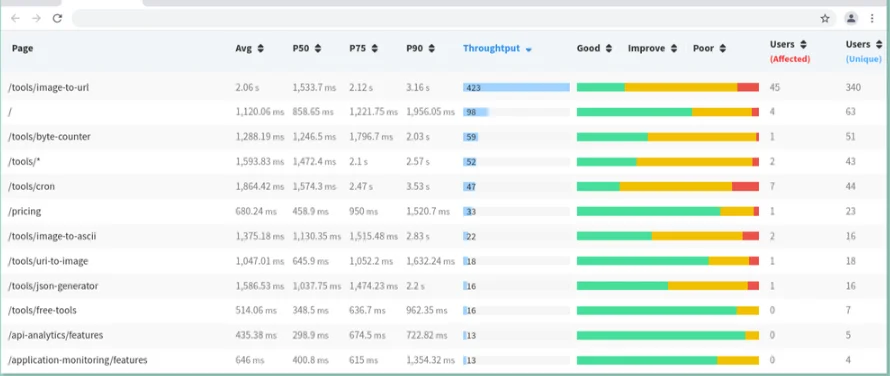890x376 pixels.
Task: Select the /api-analytics/features page
Action: tap(56, 335)
